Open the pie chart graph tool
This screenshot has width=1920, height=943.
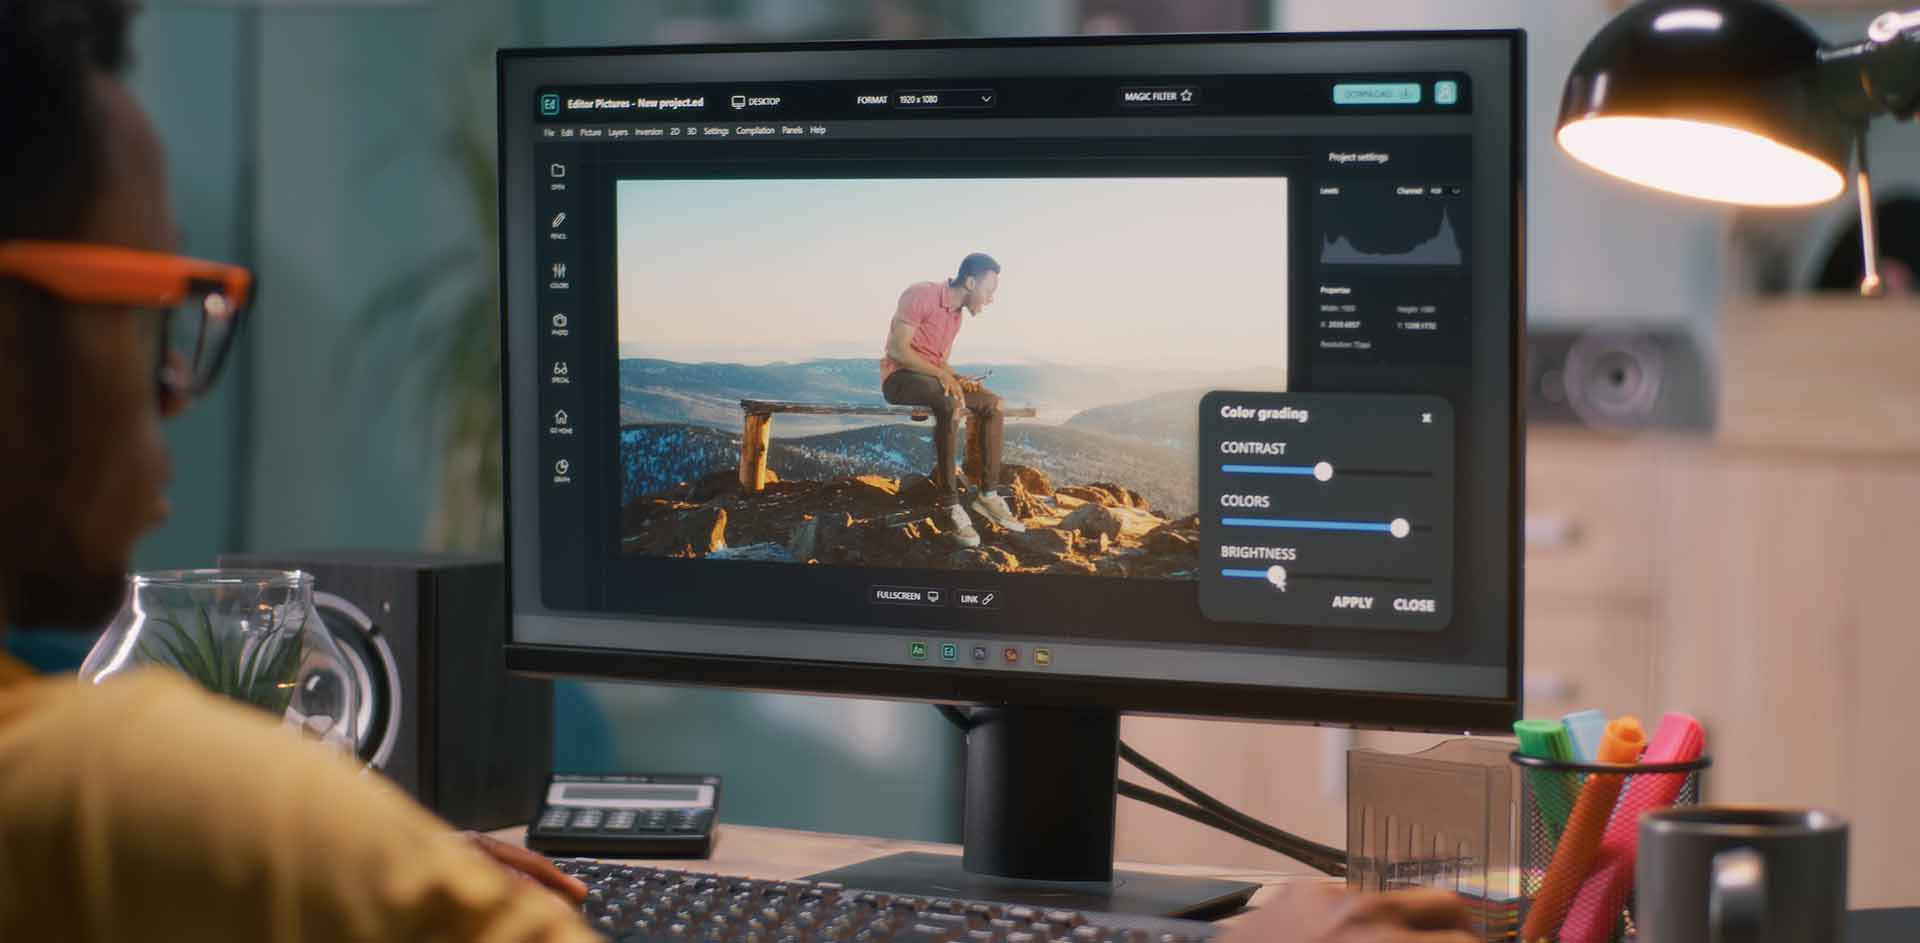pos(561,467)
